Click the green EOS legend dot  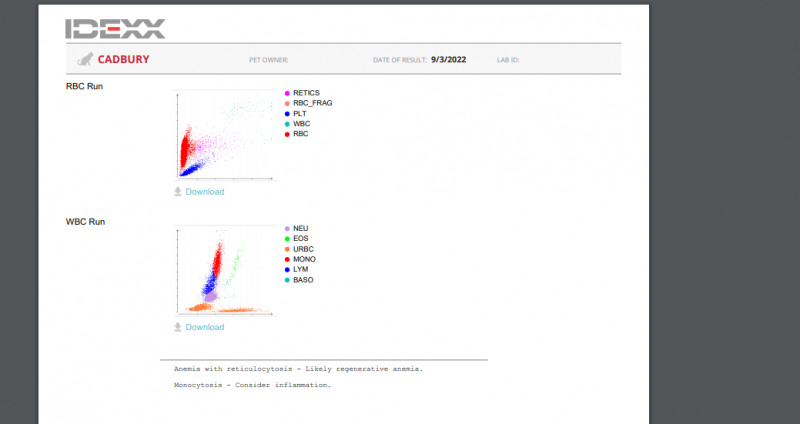click(287, 238)
